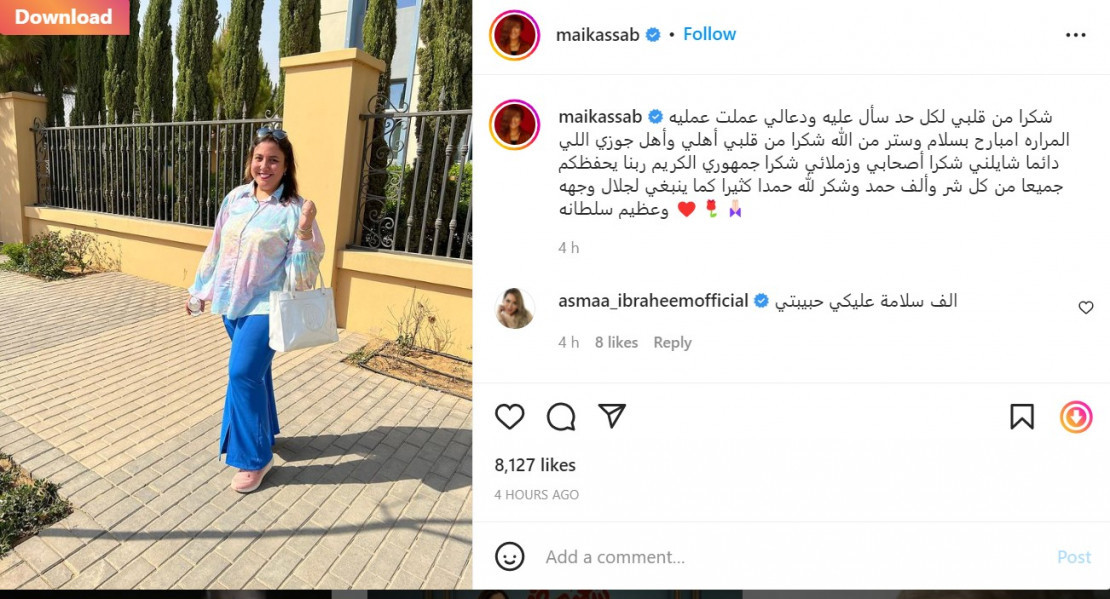
Task: Open the three-dots more options menu
Action: pos(1075,35)
